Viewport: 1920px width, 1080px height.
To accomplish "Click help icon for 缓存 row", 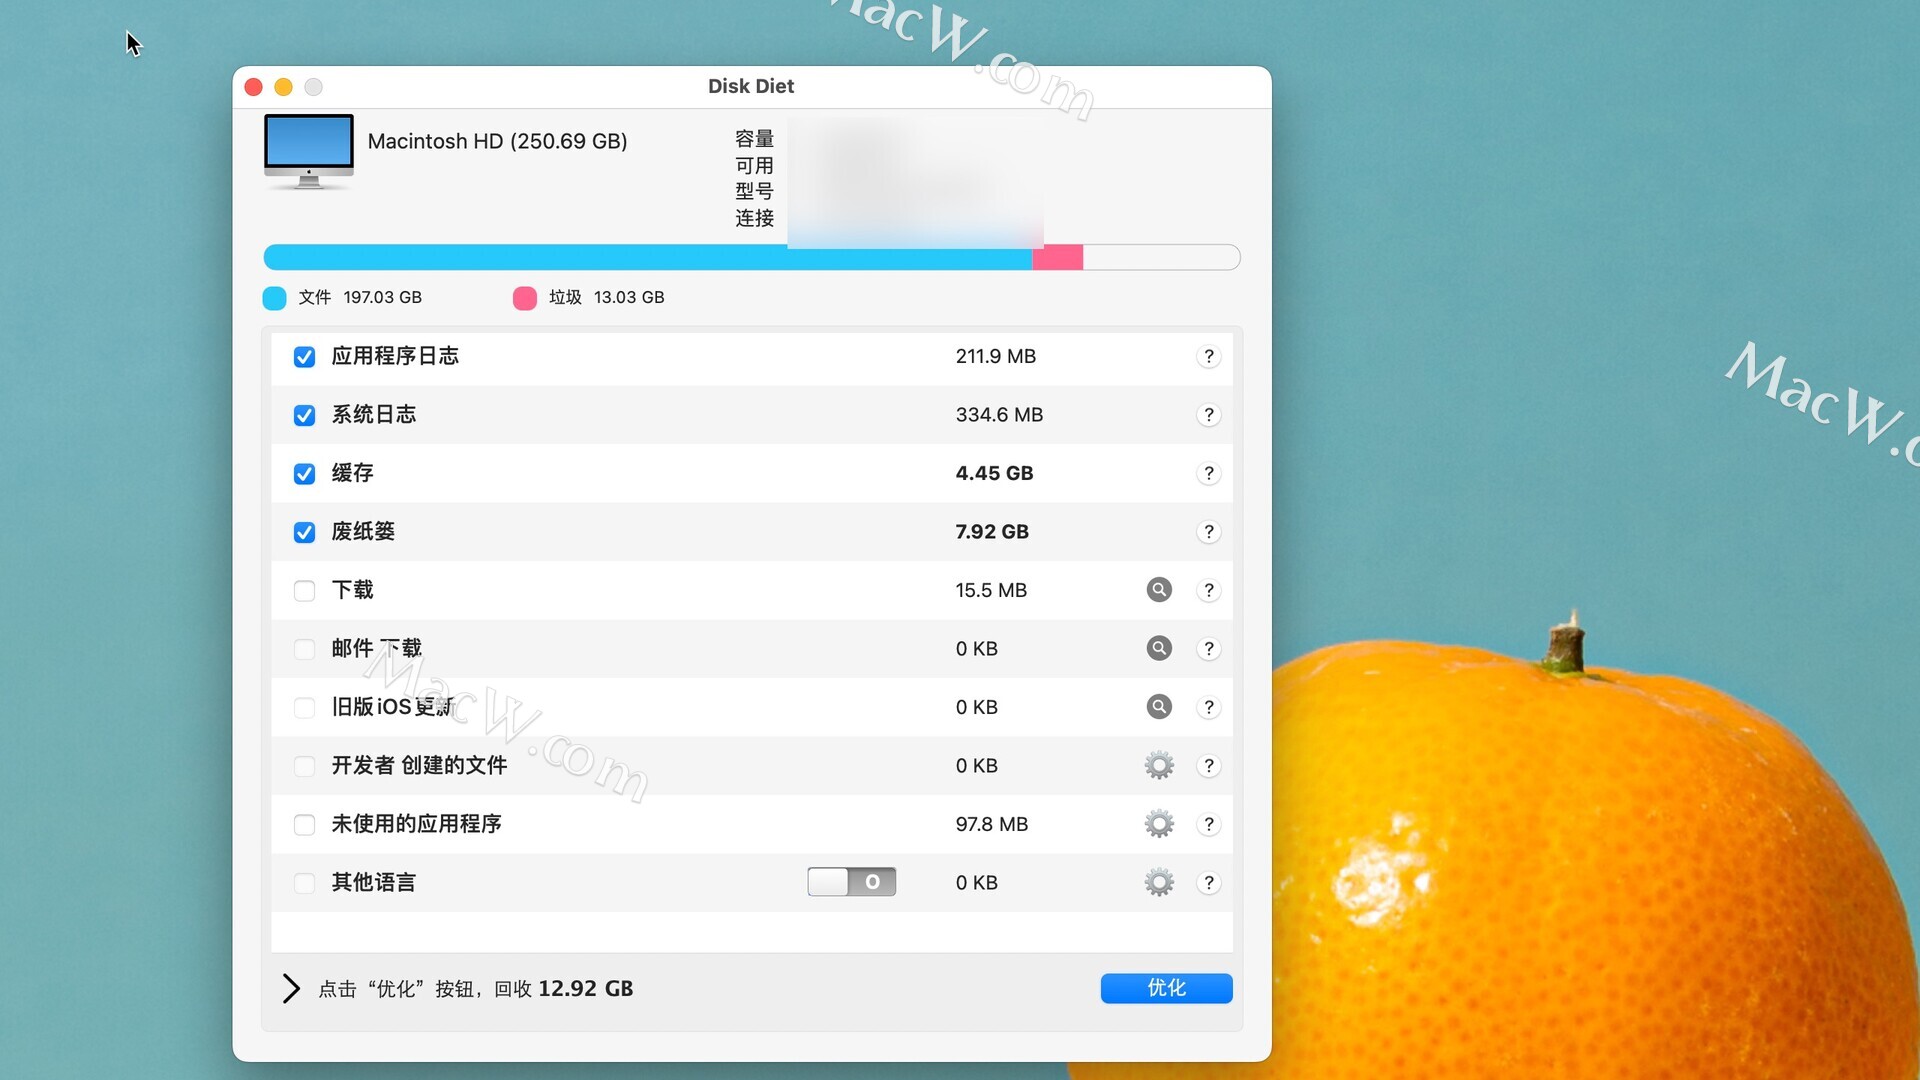I will (1208, 473).
